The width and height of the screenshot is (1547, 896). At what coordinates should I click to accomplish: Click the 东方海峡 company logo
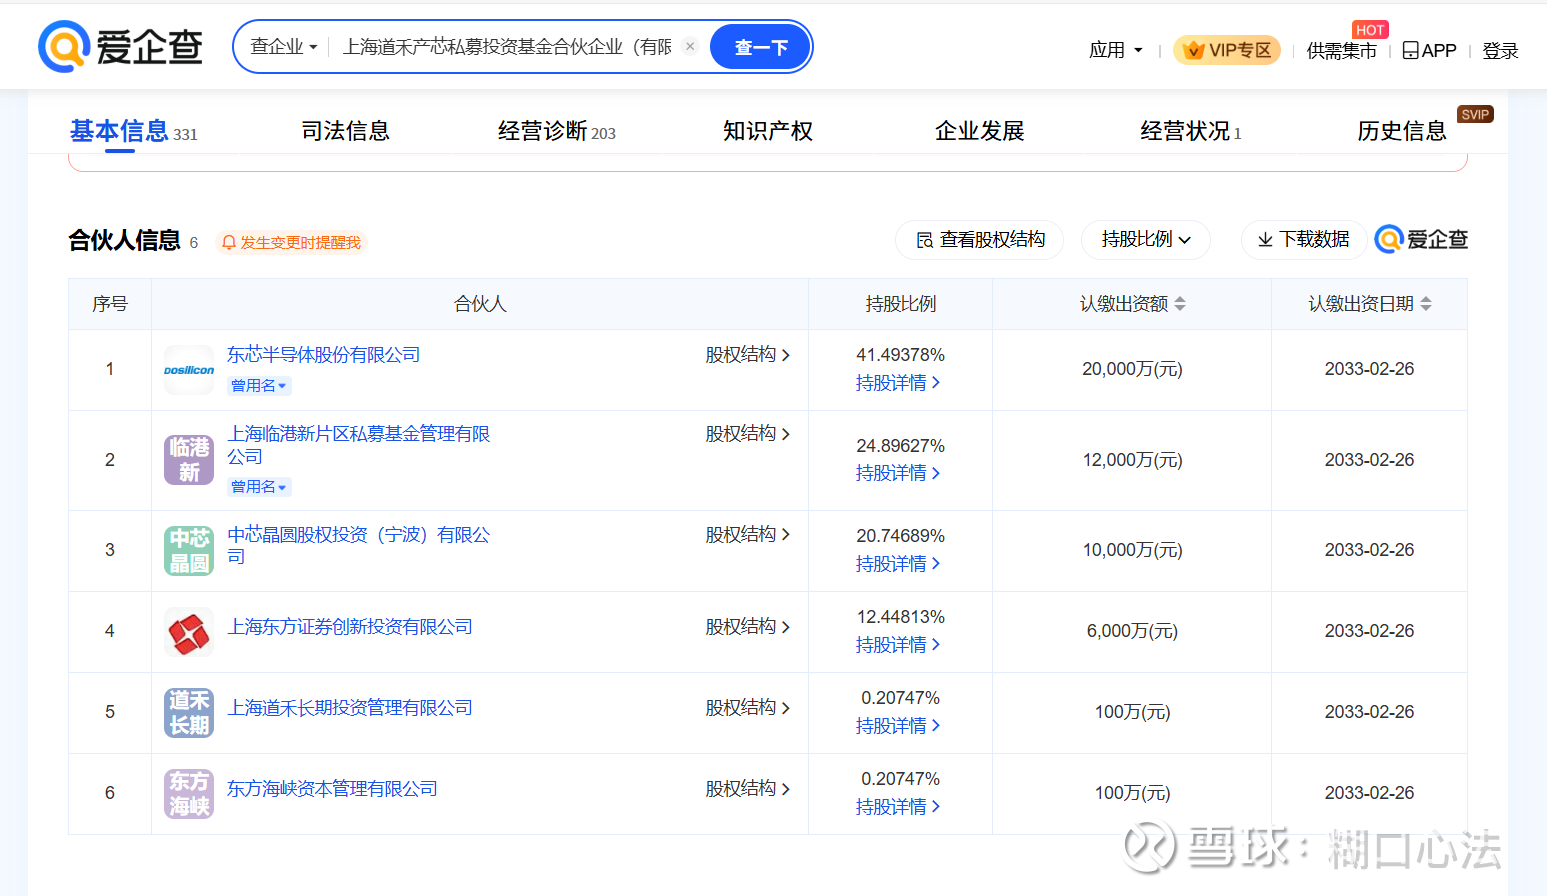pyautogui.click(x=189, y=794)
